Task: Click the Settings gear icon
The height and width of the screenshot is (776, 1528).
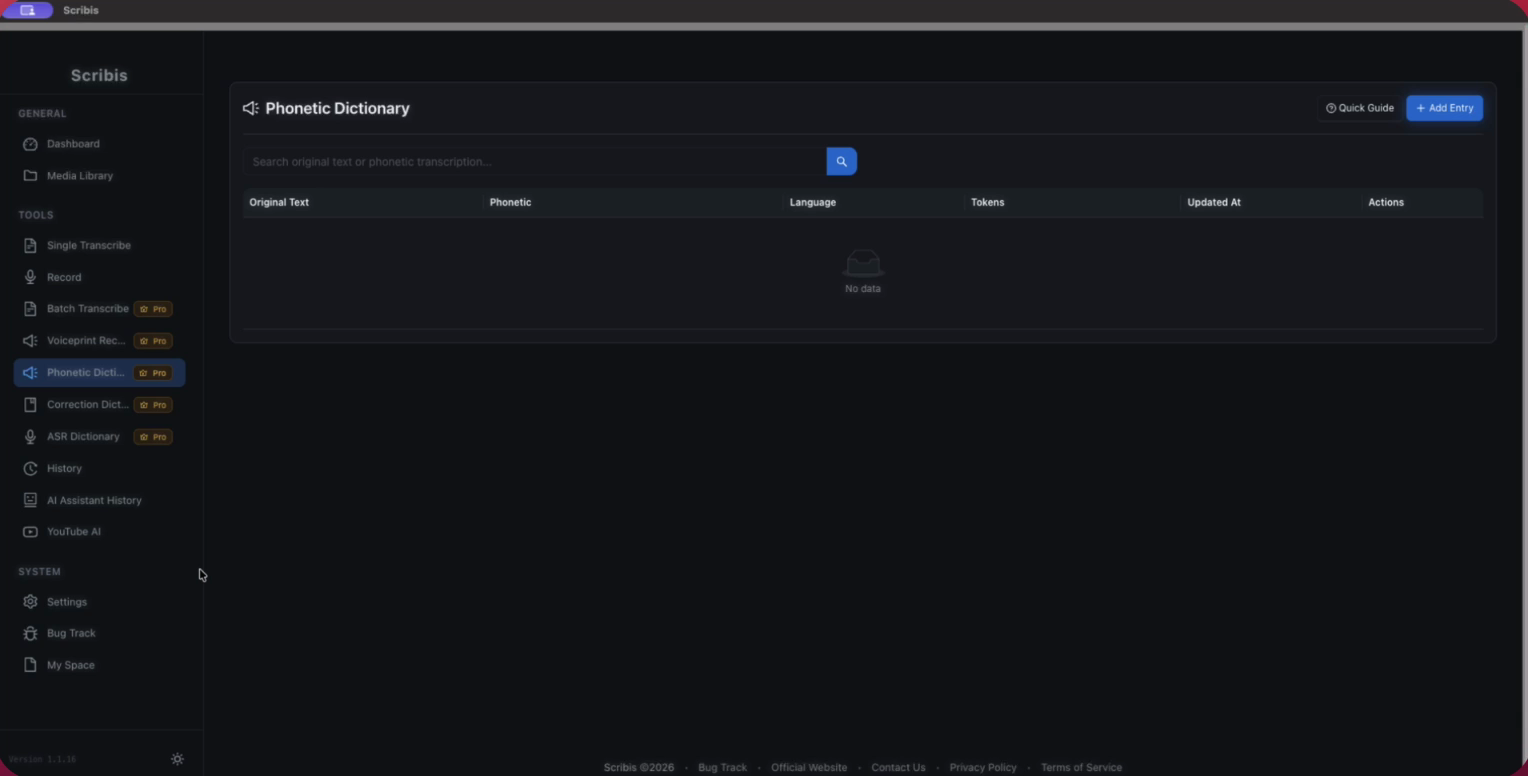Action: [x=30, y=602]
